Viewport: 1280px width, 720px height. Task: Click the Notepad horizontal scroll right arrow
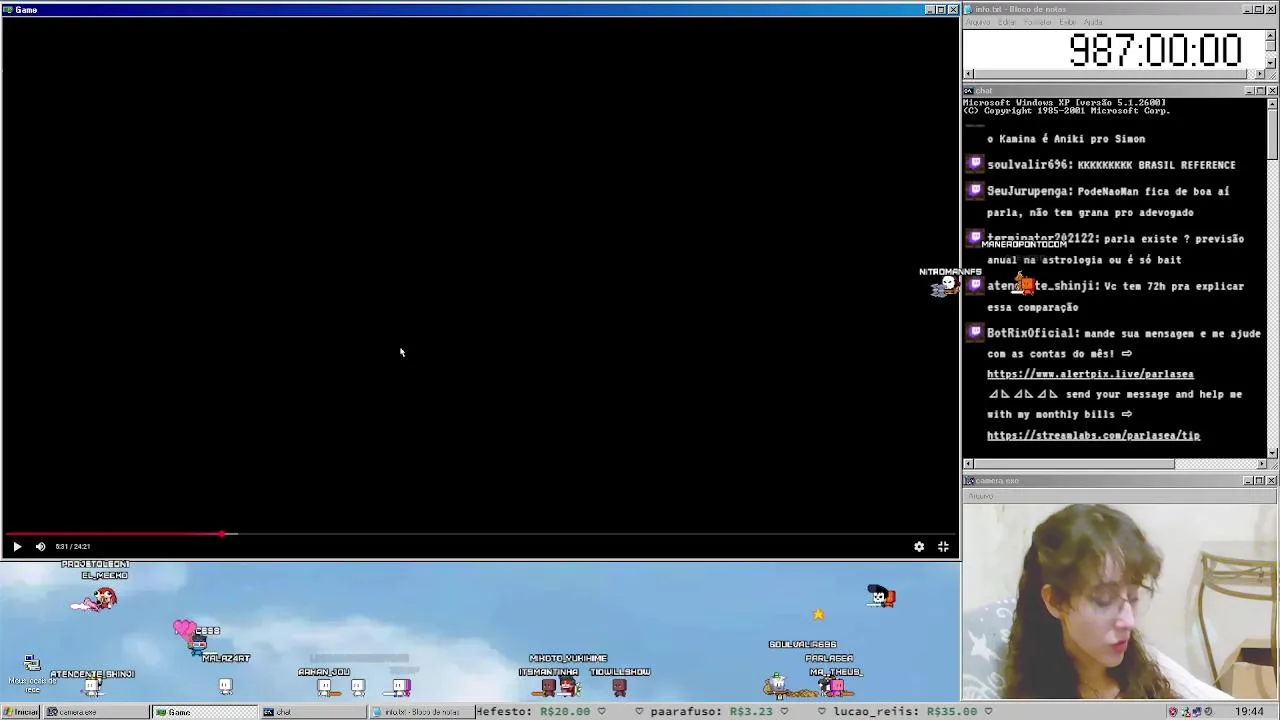[1261, 74]
